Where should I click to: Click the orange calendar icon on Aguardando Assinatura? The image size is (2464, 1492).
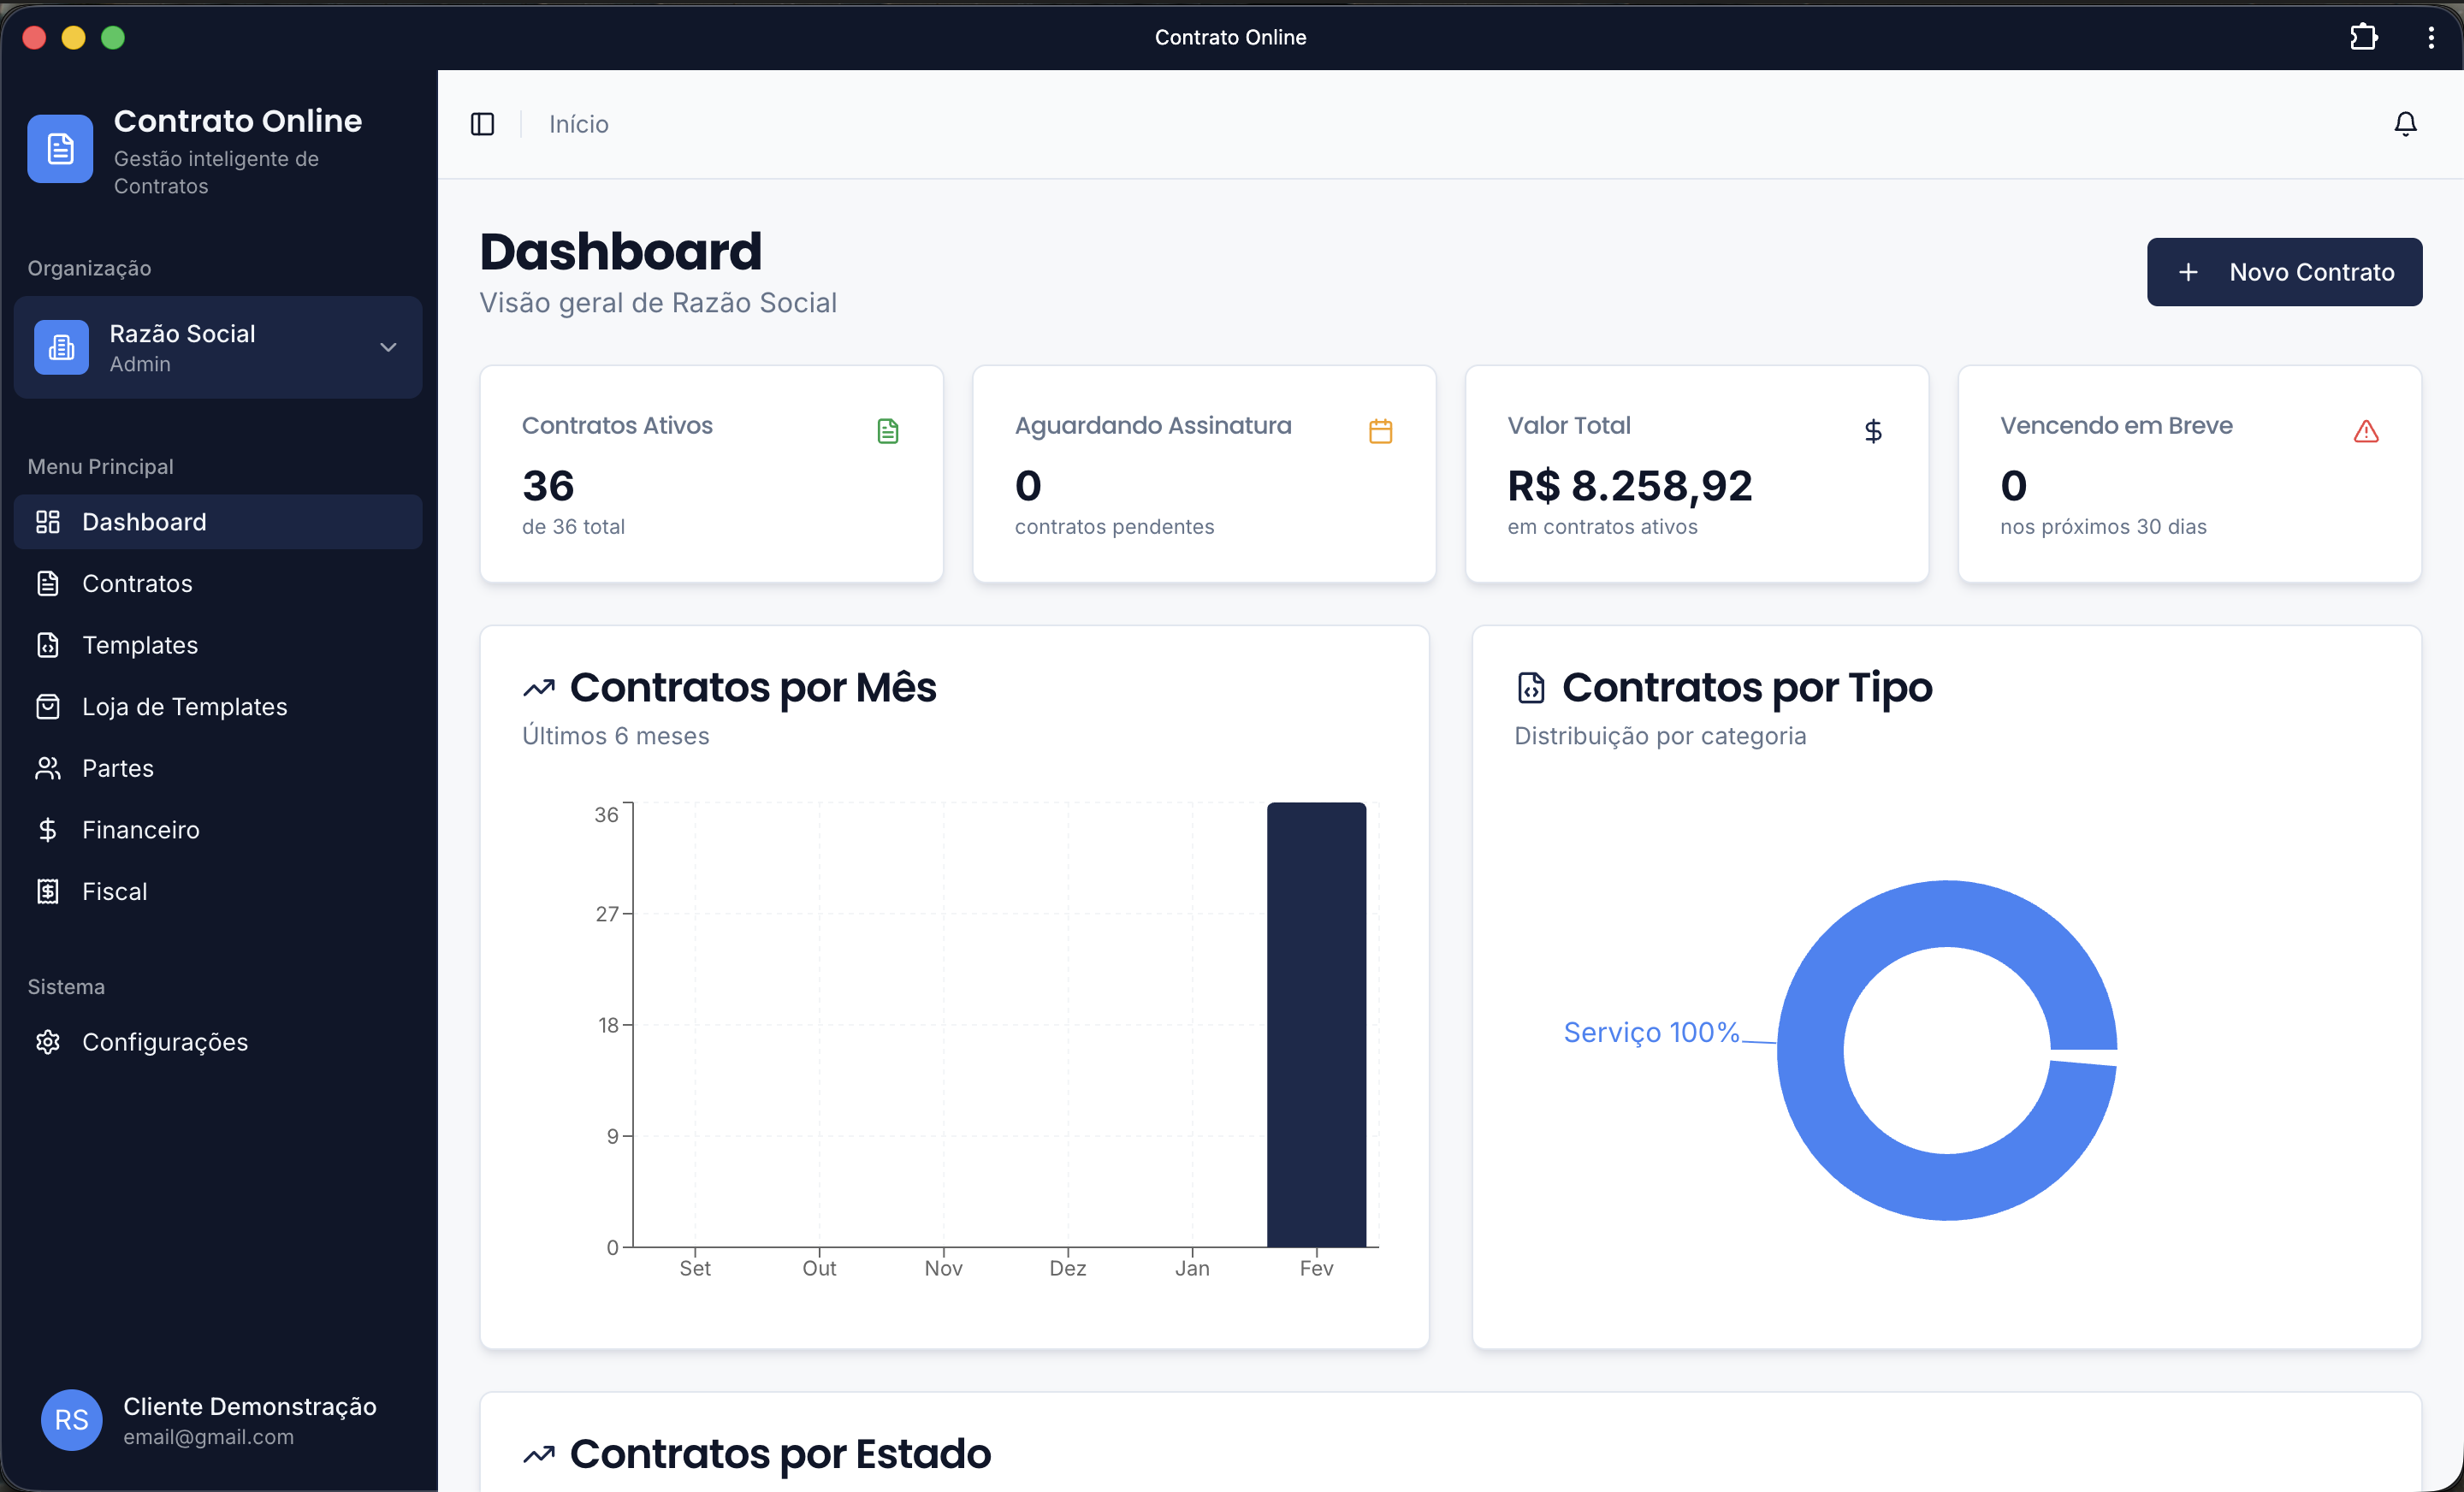tap(1380, 431)
